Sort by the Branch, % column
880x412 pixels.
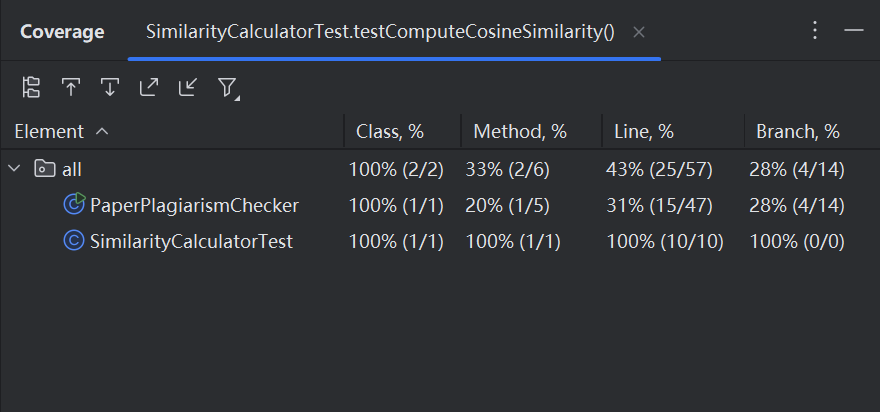(797, 131)
